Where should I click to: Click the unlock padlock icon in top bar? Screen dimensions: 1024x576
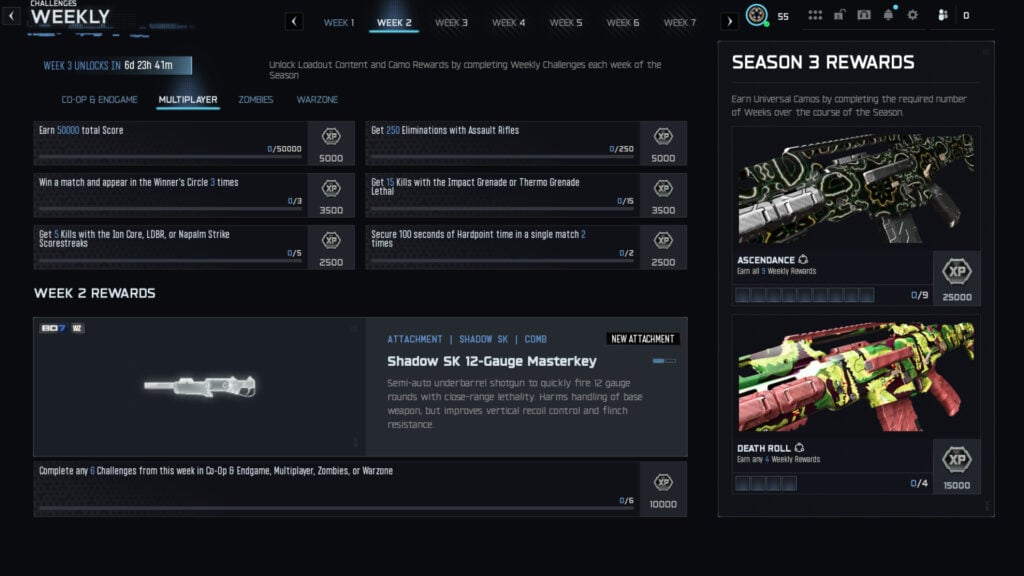click(840, 15)
